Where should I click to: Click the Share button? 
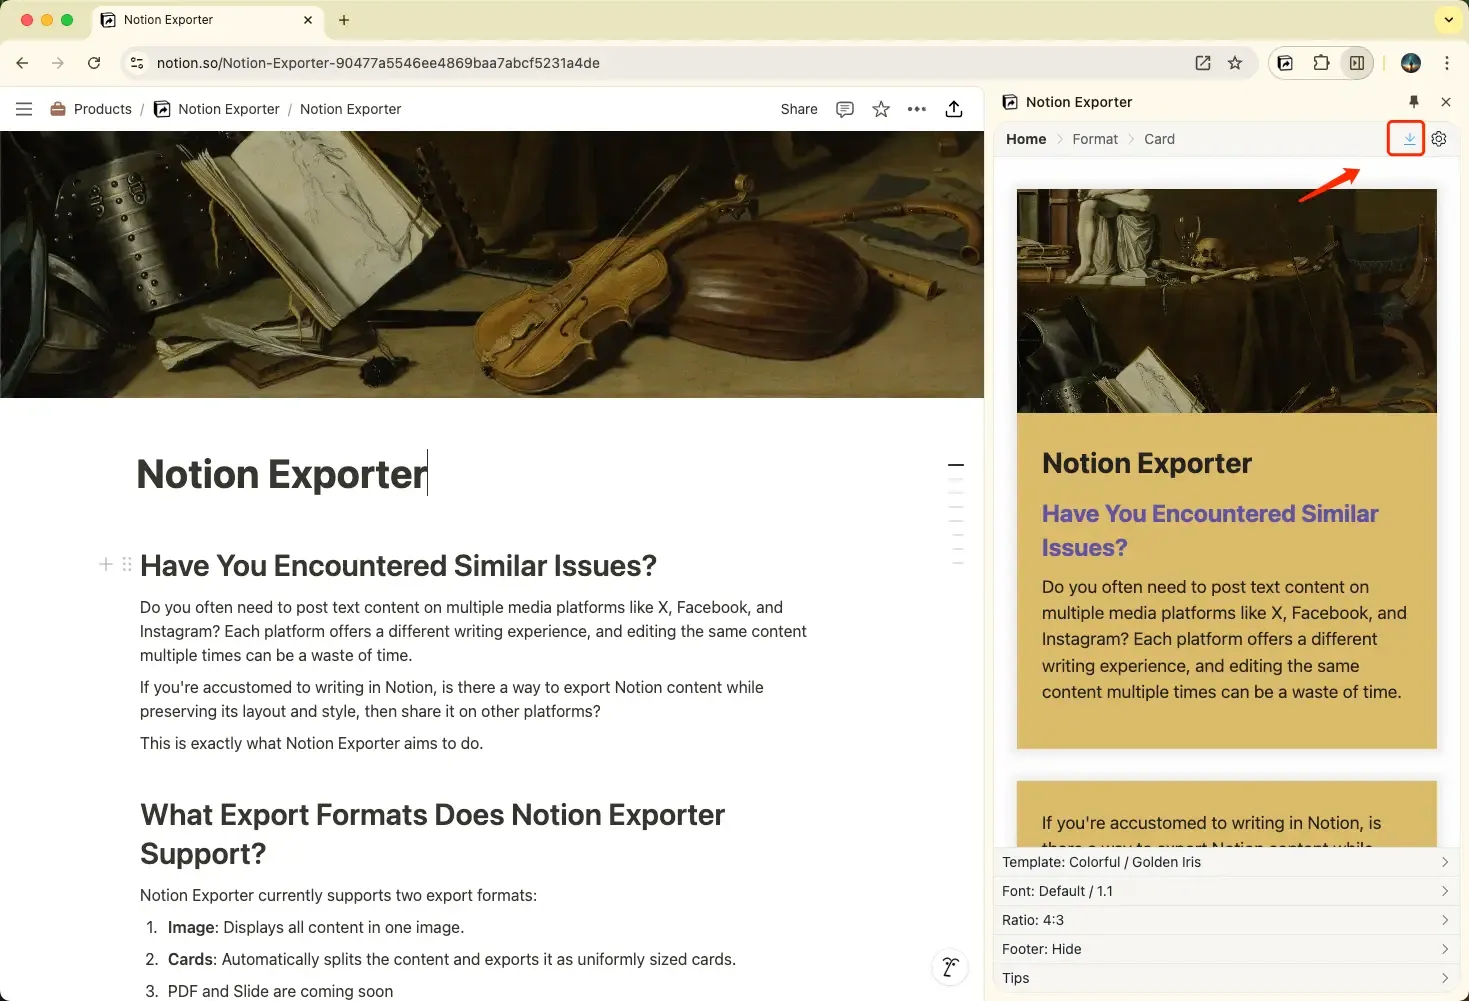point(798,109)
